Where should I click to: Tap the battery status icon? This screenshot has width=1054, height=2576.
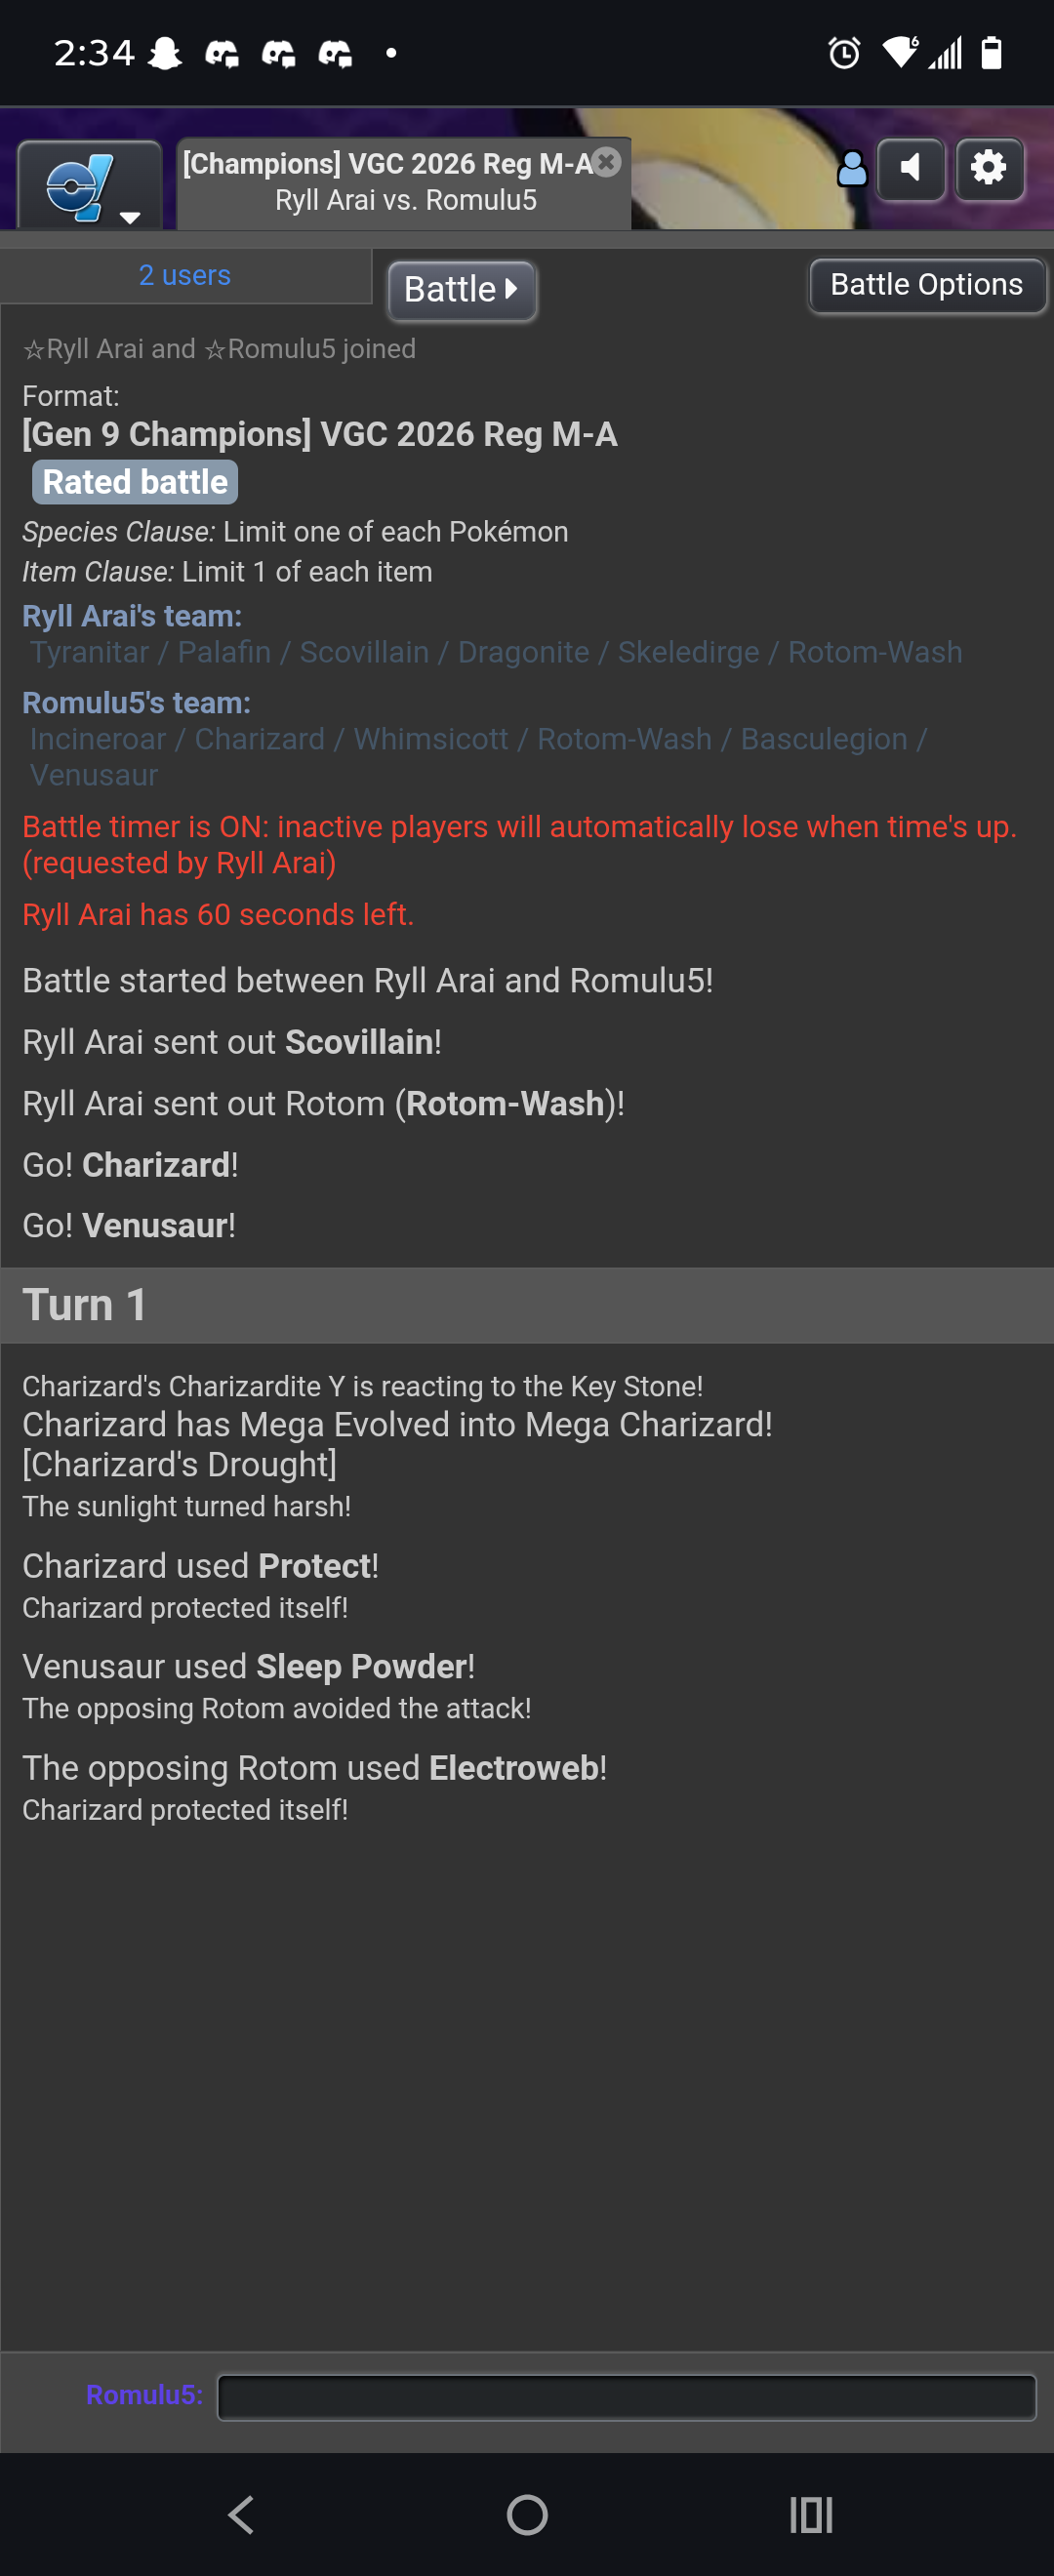coord(991,52)
